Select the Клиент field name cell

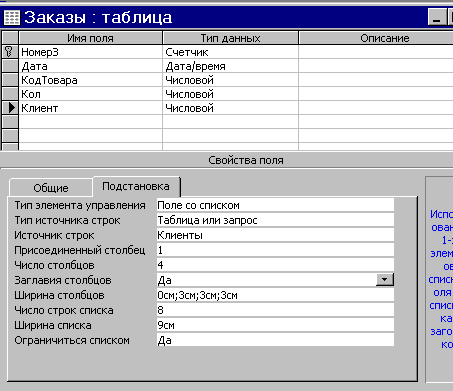tap(91, 108)
